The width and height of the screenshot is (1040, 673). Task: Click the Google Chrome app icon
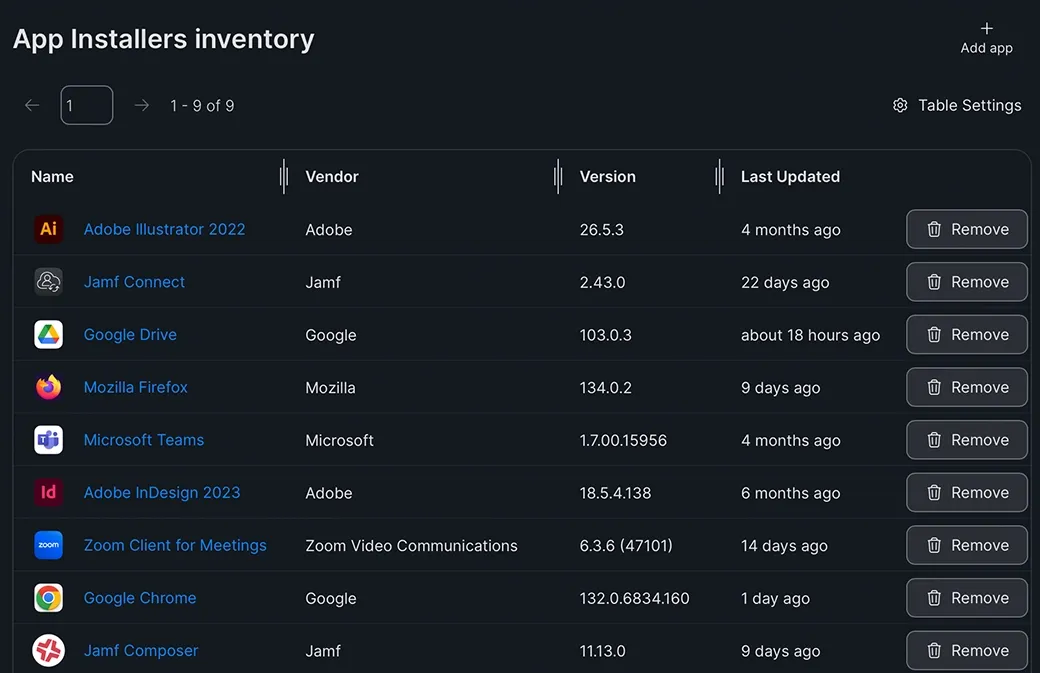[48, 597]
